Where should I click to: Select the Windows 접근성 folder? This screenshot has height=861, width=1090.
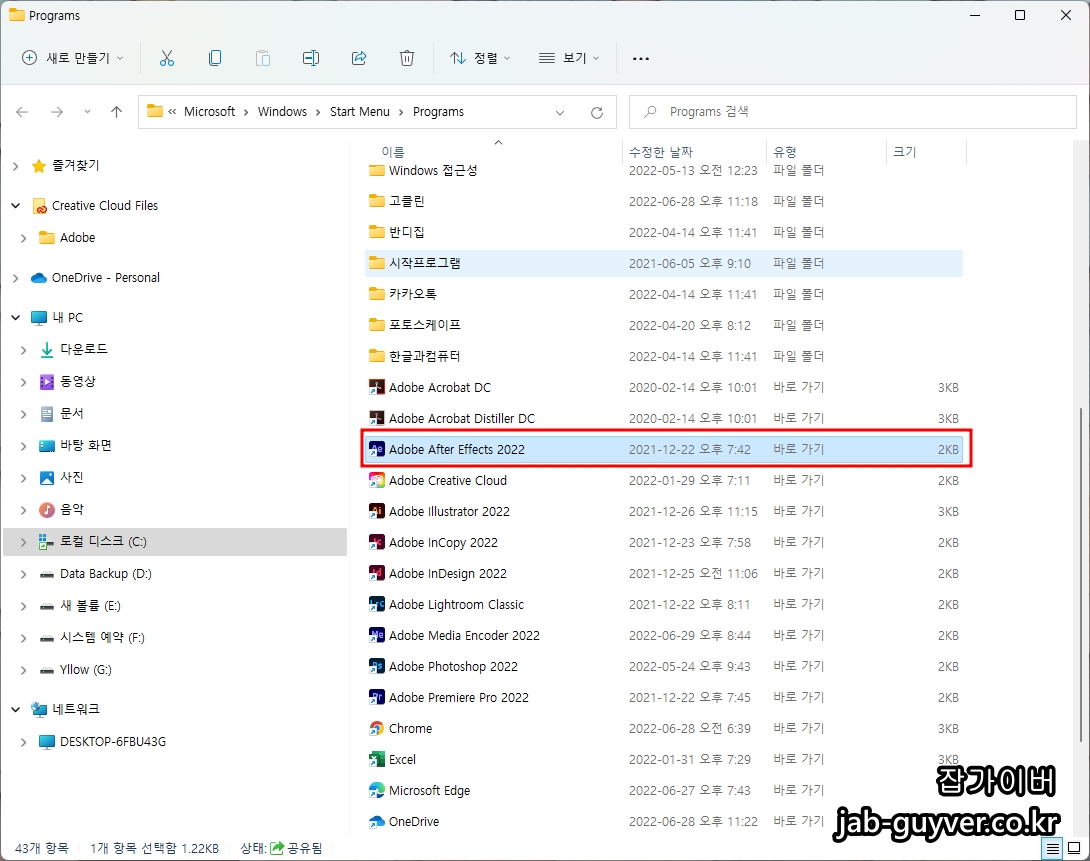click(432, 171)
